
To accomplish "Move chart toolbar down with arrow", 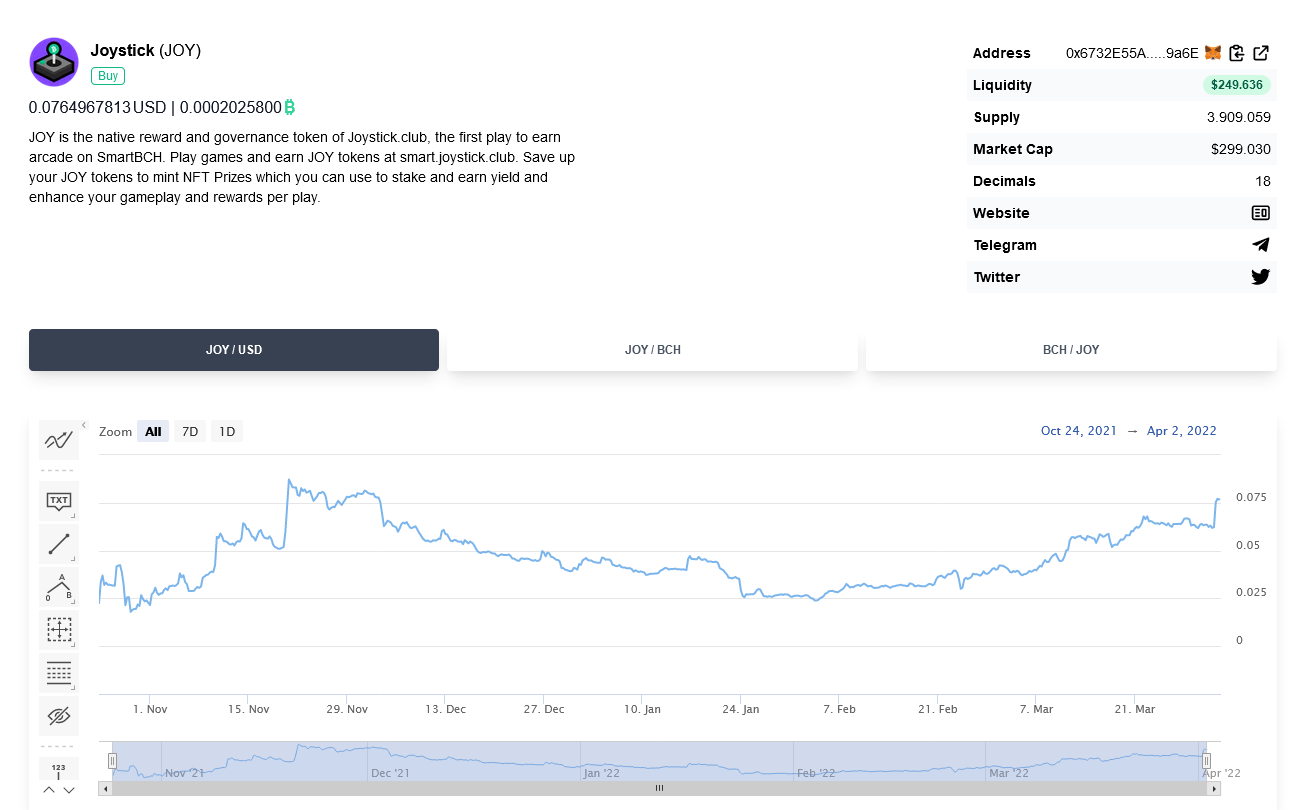I will pyautogui.click(x=69, y=790).
